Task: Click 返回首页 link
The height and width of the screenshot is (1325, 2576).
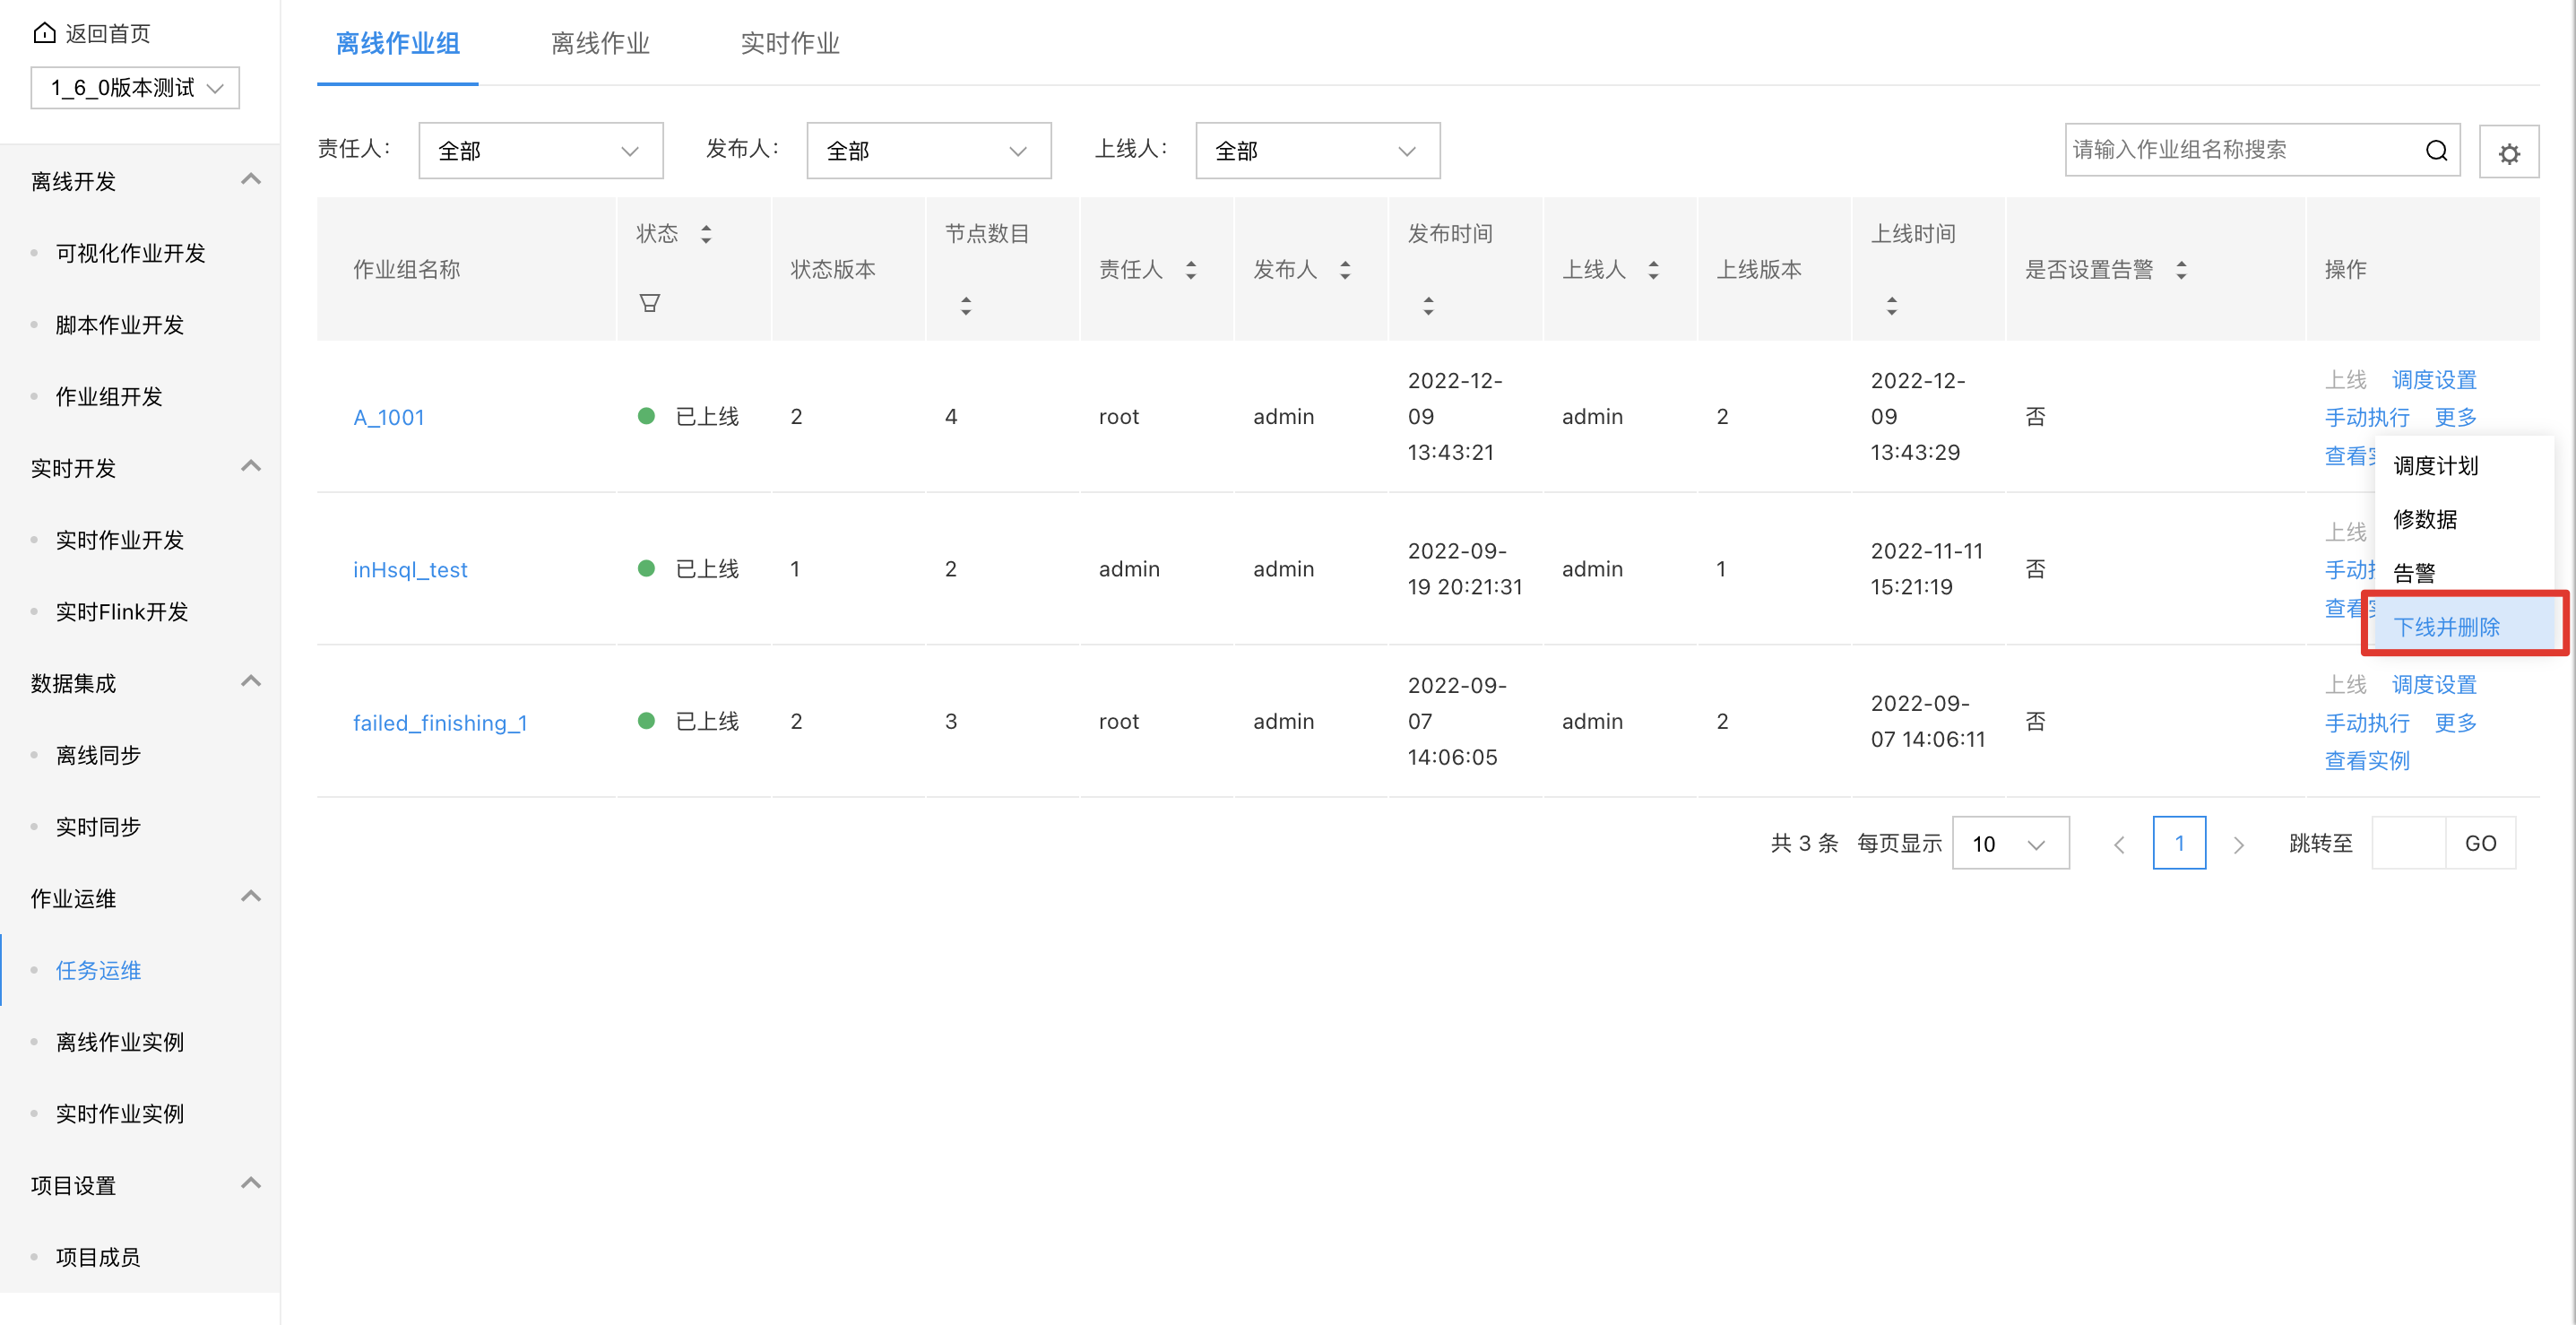Action: click(108, 34)
